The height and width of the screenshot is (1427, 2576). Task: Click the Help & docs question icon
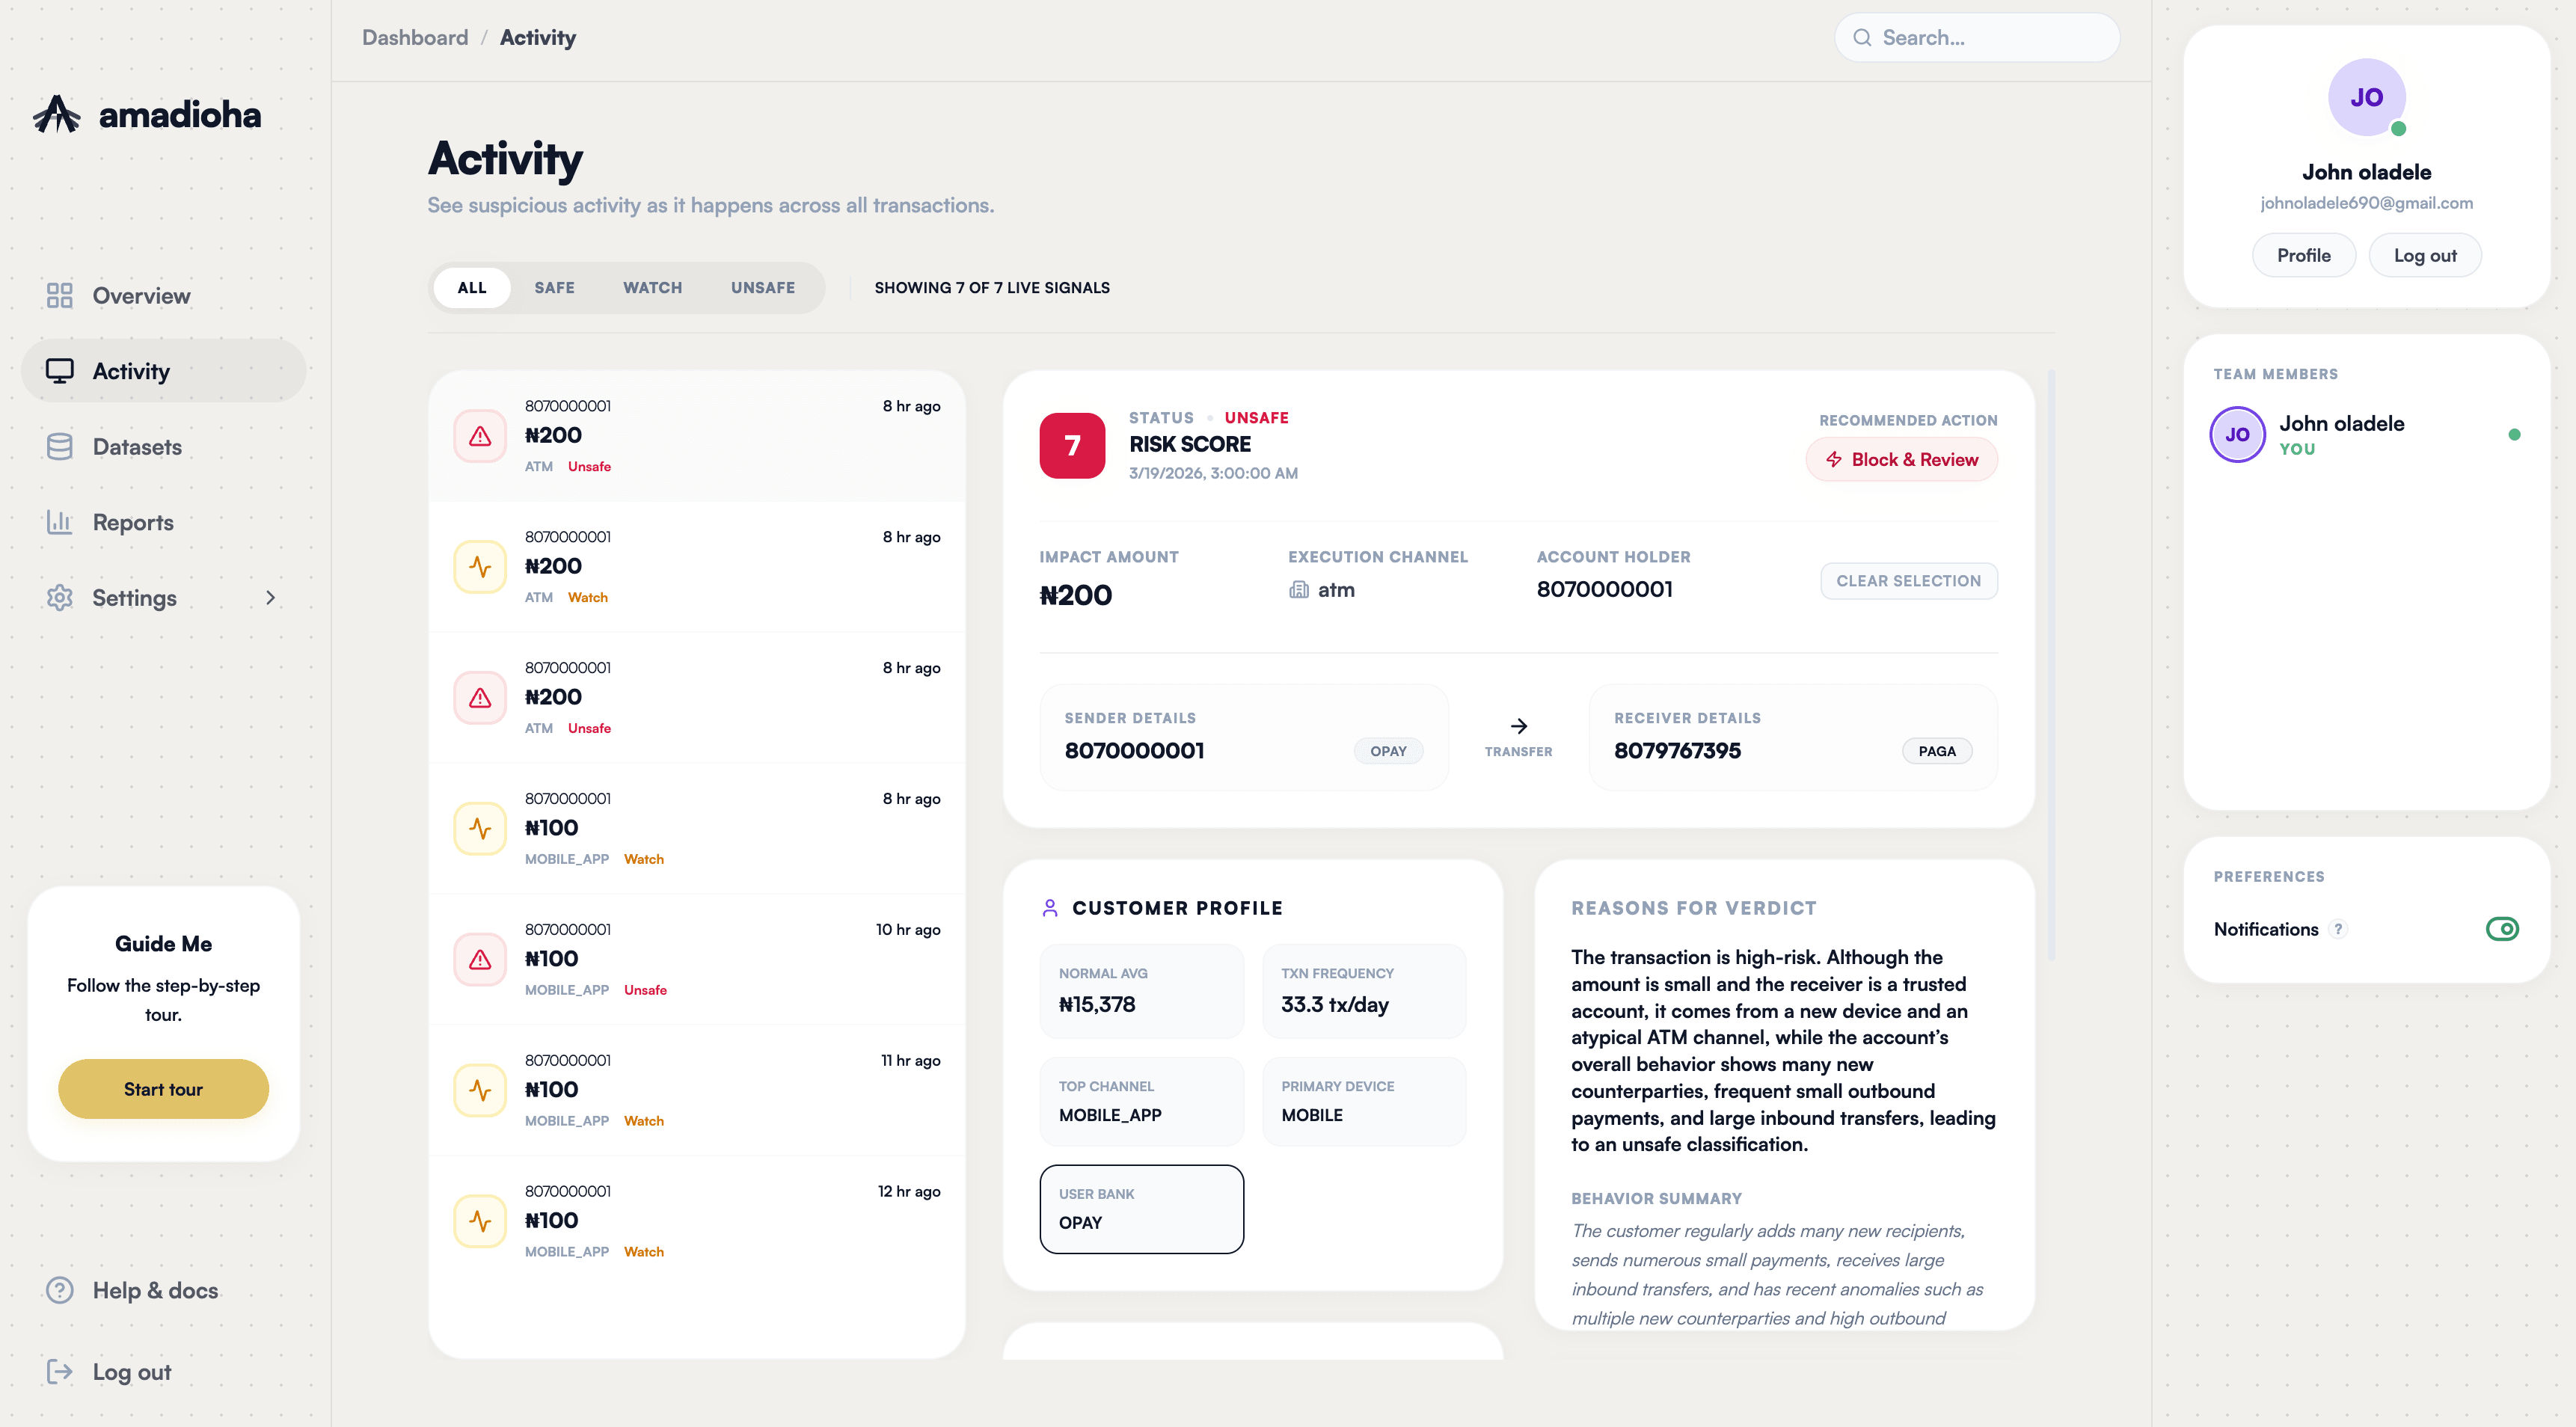click(x=60, y=1290)
